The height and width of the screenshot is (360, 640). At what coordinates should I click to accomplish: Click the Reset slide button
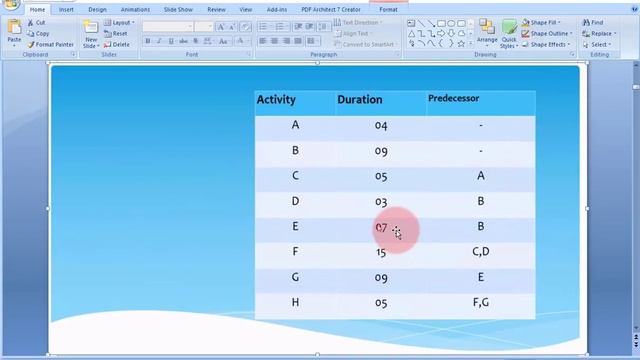click(x=116, y=34)
